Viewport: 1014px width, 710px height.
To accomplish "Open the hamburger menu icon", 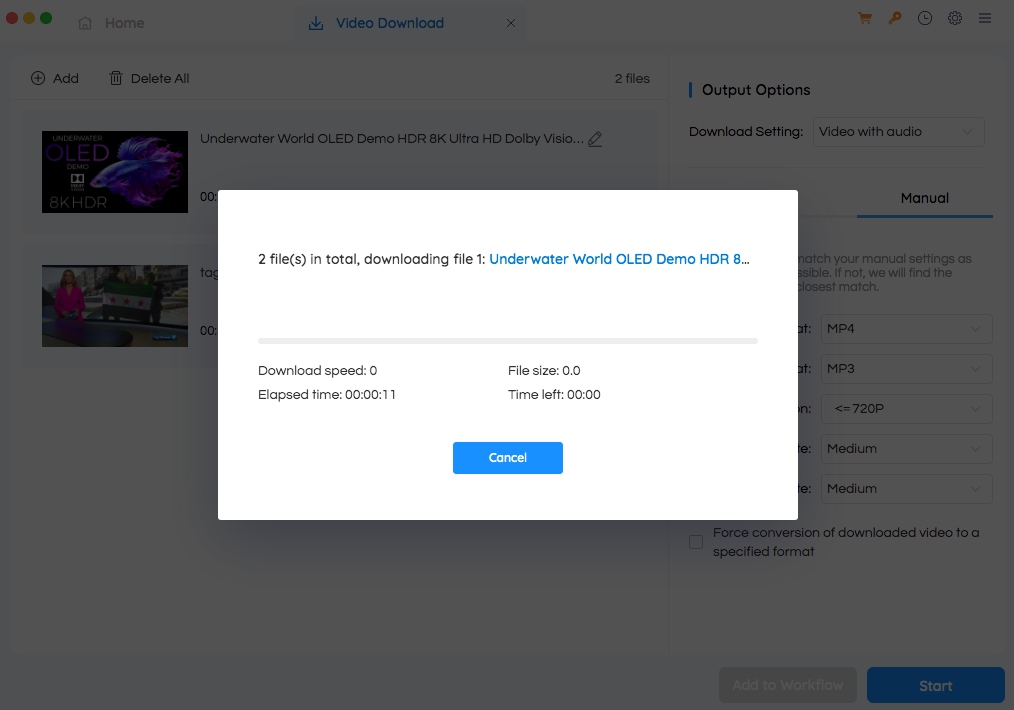I will [x=985, y=18].
